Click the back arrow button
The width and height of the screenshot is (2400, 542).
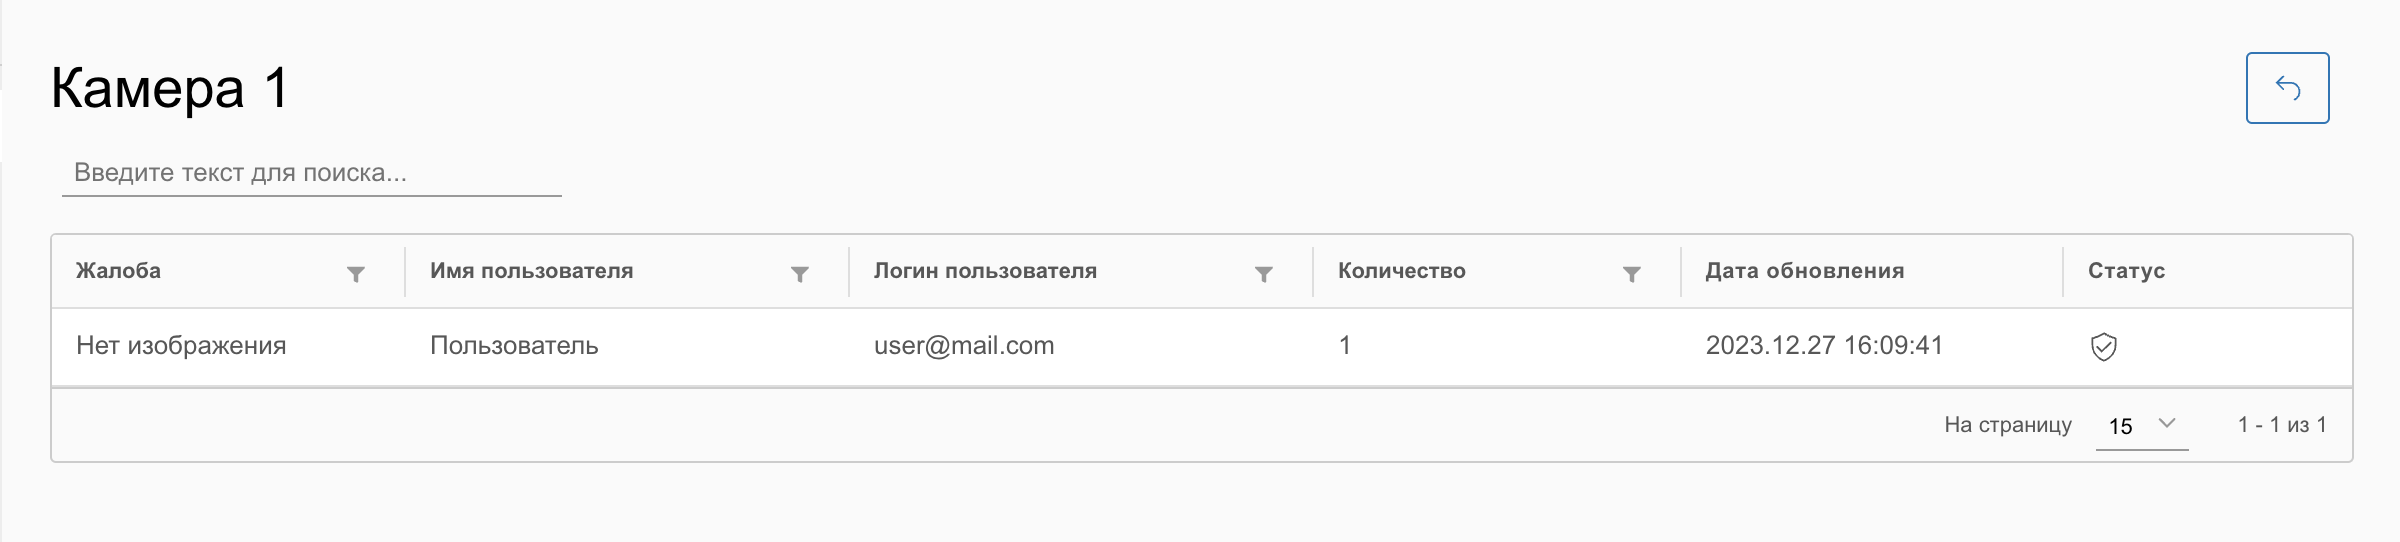[2287, 88]
